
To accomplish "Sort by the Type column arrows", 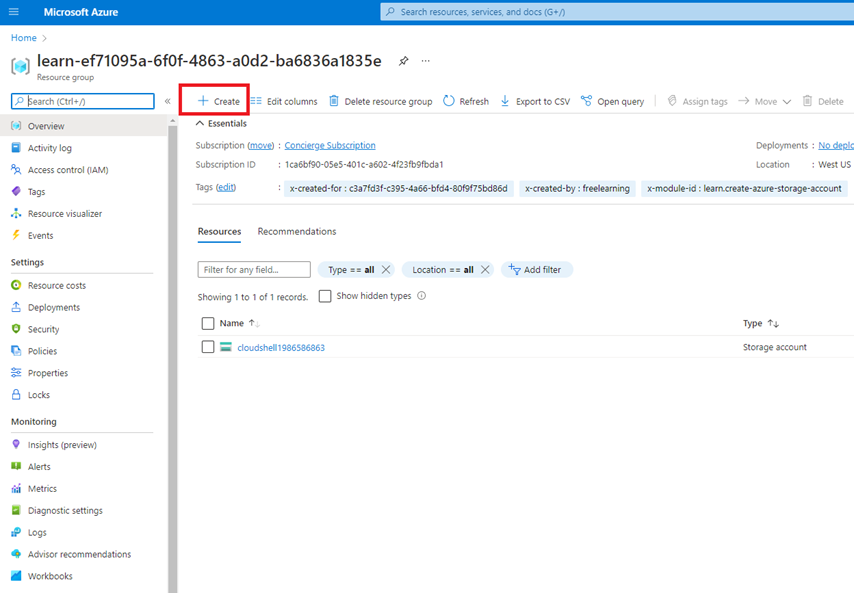I will [773, 323].
